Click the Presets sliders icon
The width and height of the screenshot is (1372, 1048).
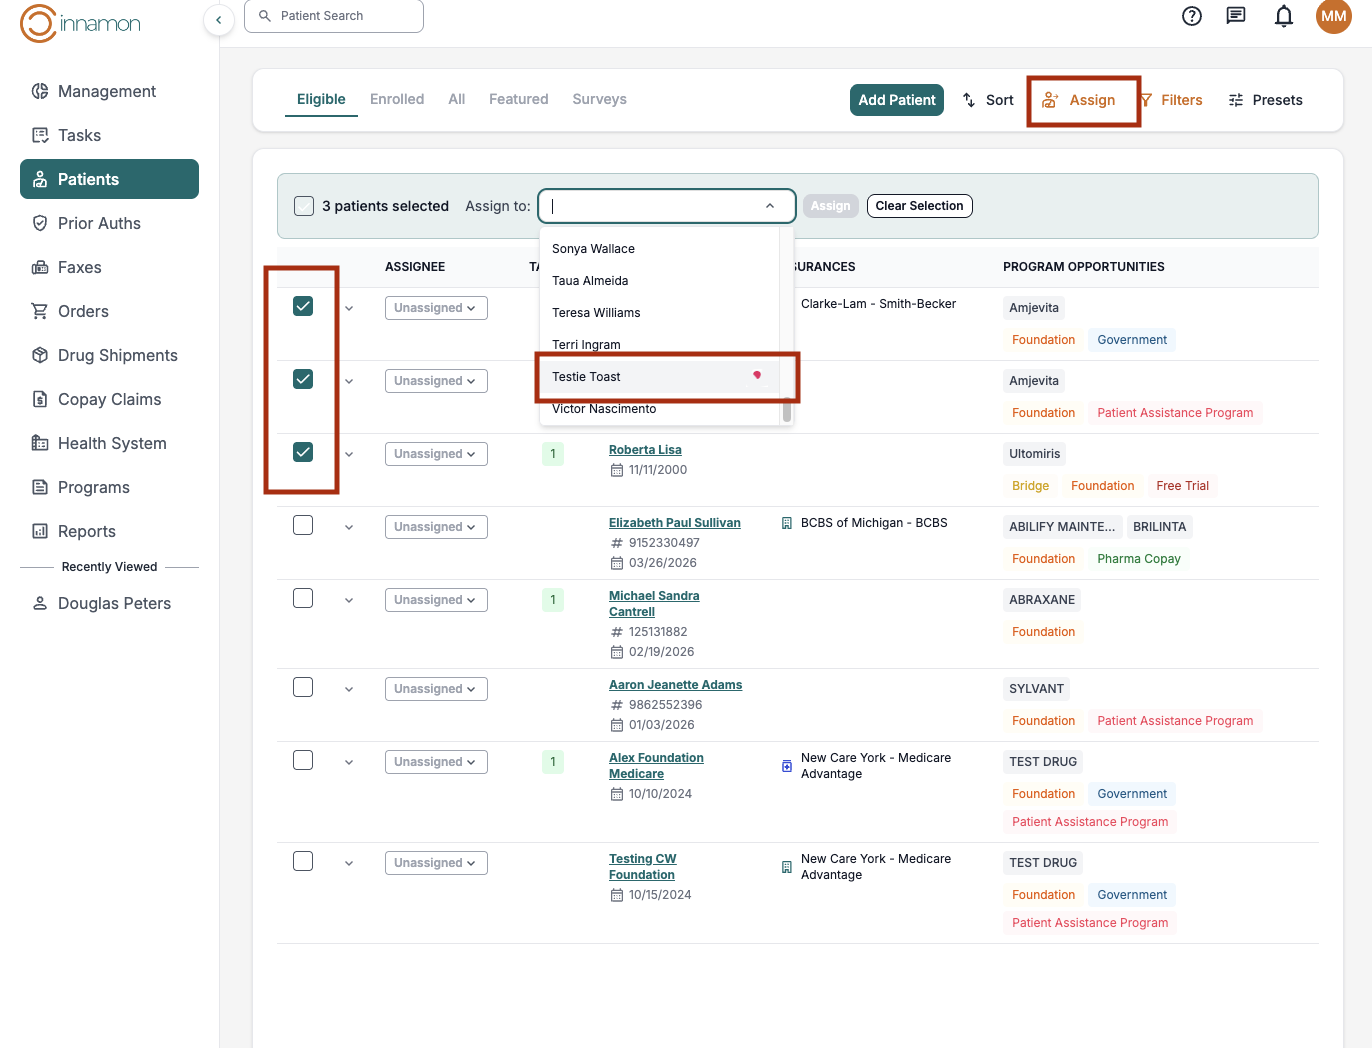(1236, 100)
